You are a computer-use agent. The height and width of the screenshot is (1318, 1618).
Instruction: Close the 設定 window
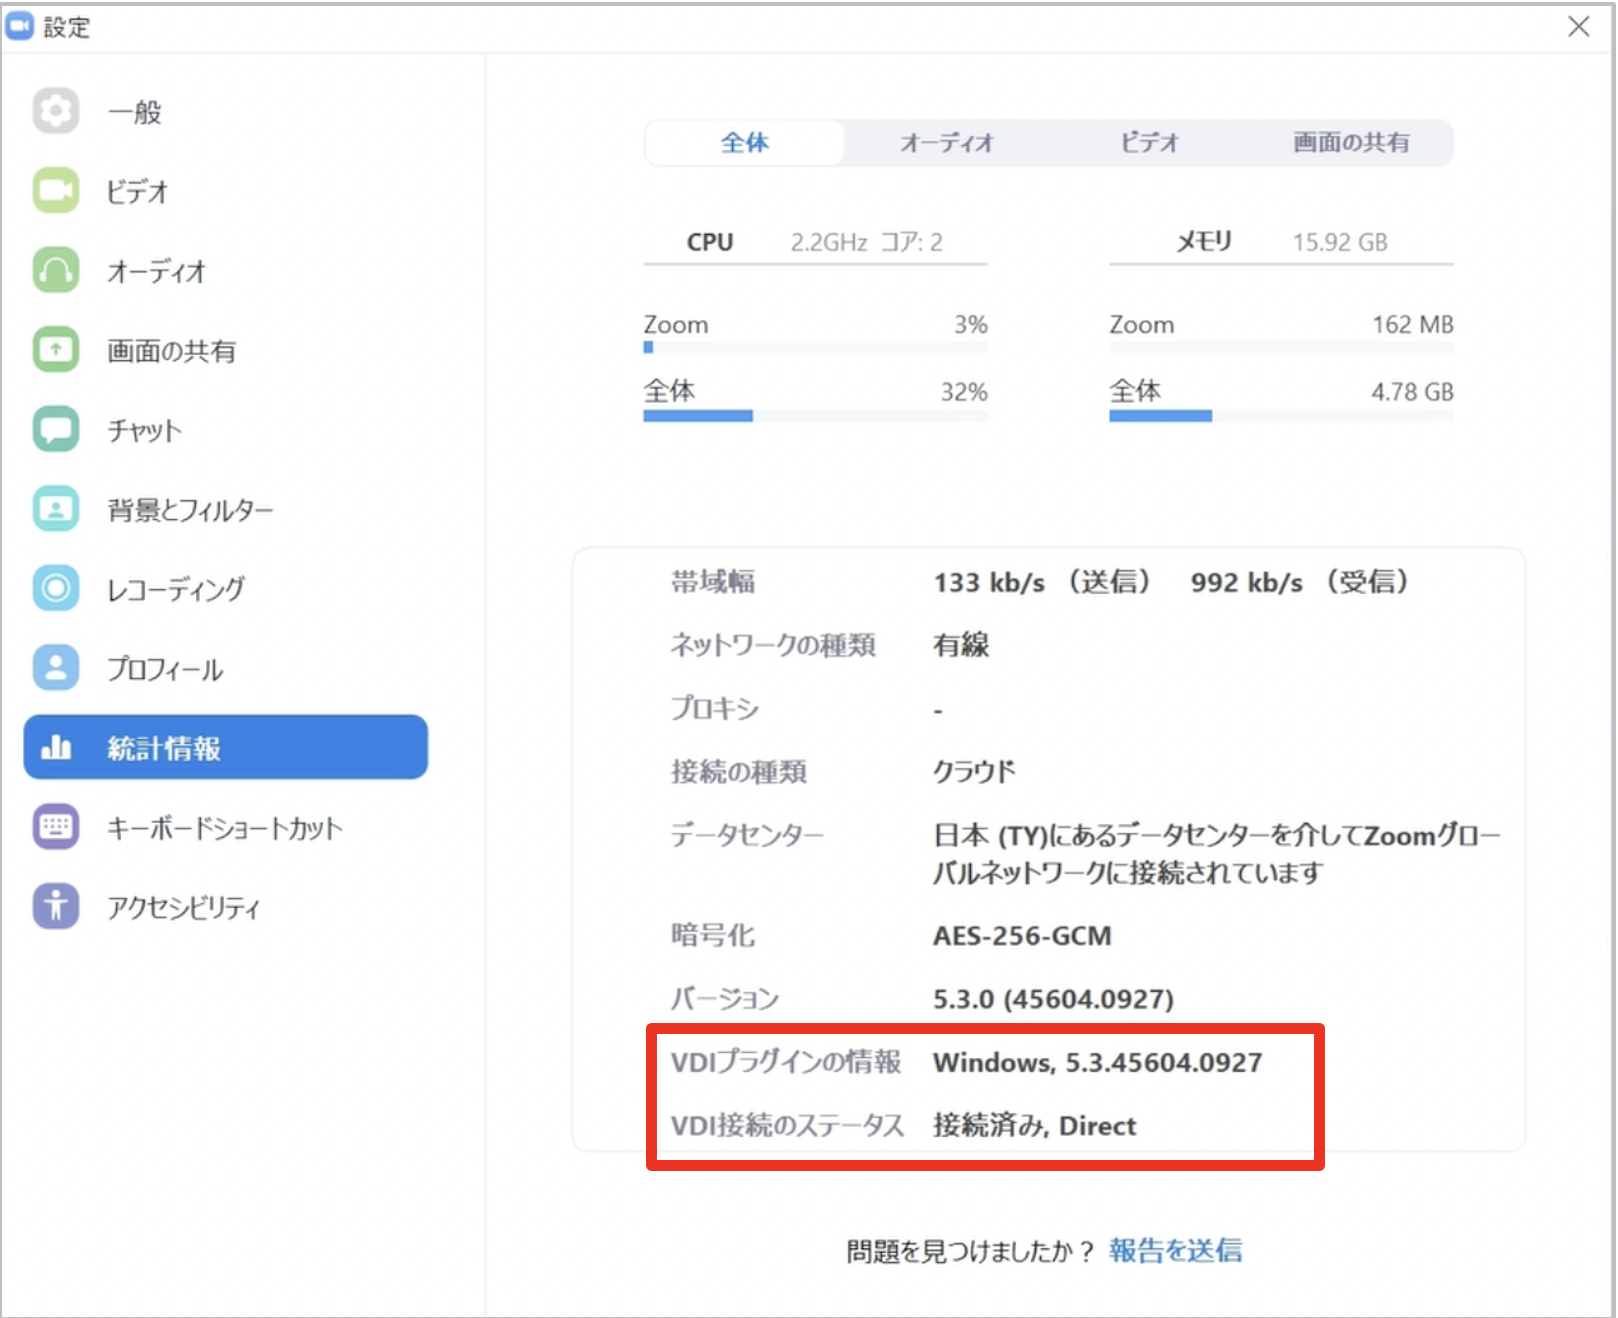click(x=1579, y=26)
